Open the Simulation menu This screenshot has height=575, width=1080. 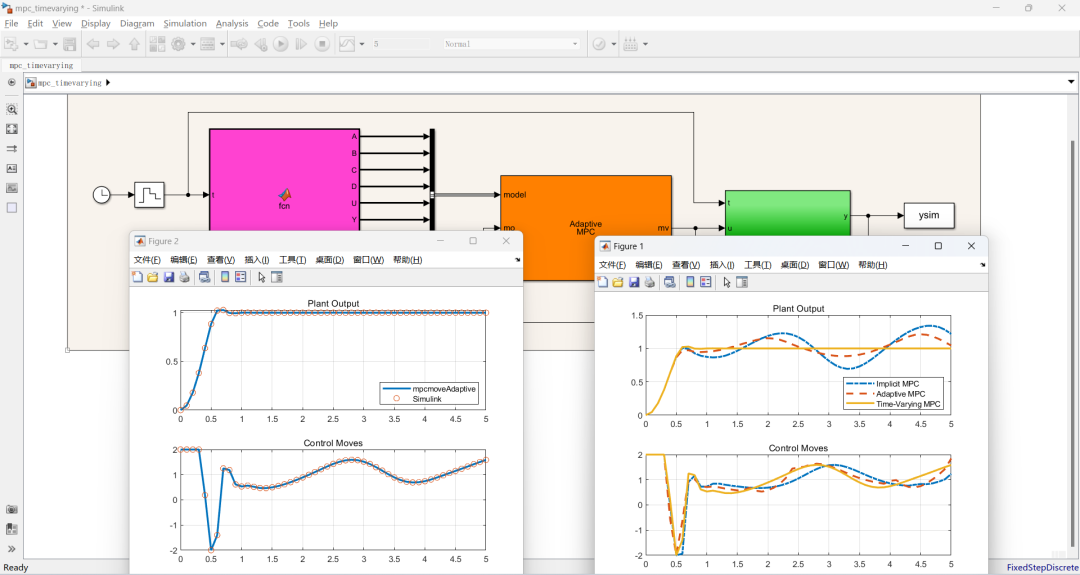click(x=185, y=23)
